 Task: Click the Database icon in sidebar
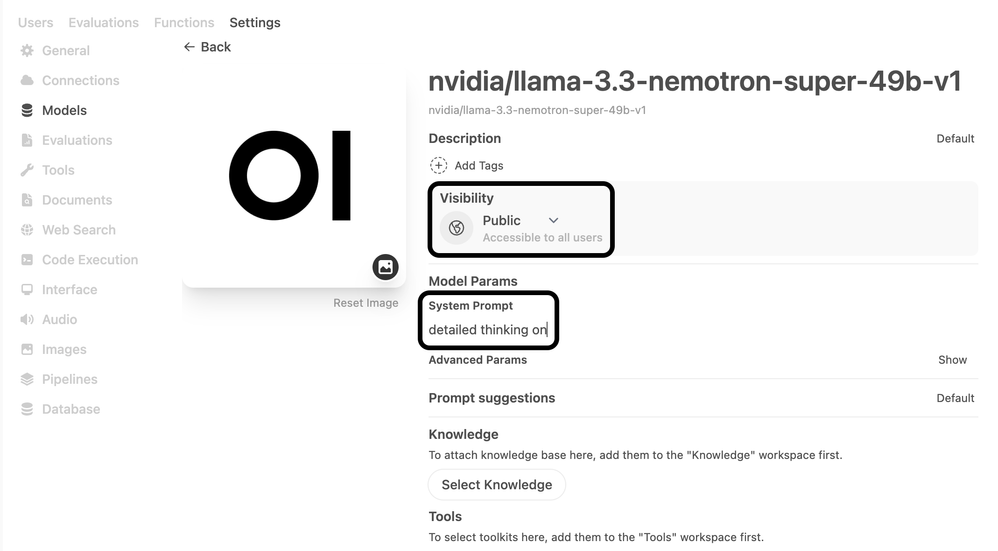coord(27,410)
